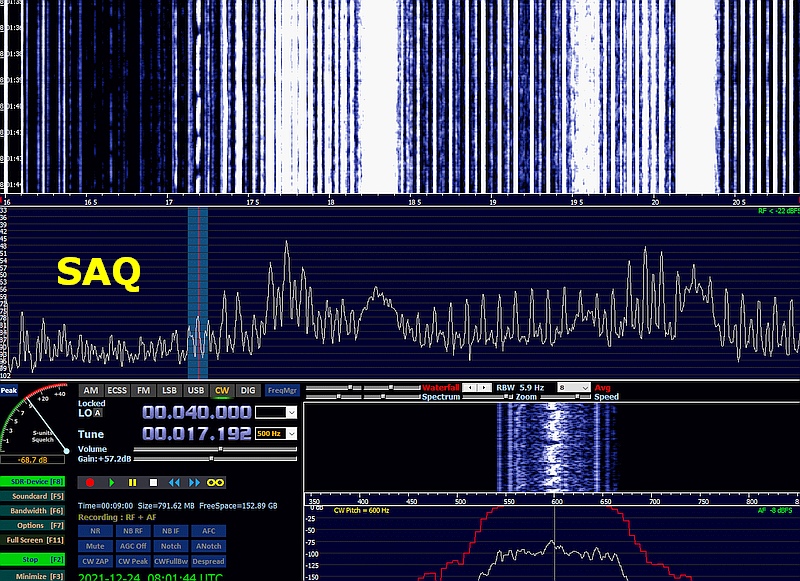Screen dimensions: 800x581
Task: Toggle the Notch filter
Action: pyautogui.click(x=171, y=546)
